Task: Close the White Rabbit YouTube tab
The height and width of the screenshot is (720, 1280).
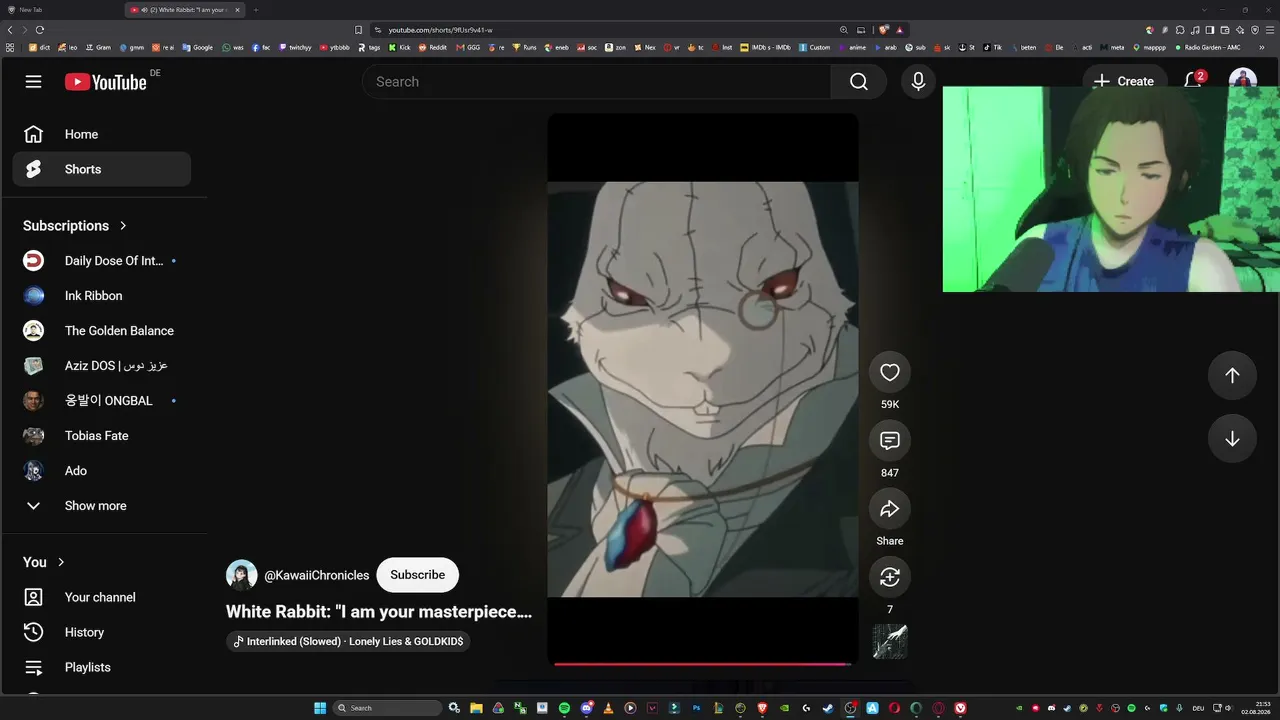Action: pyautogui.click(x=238, y=9)
